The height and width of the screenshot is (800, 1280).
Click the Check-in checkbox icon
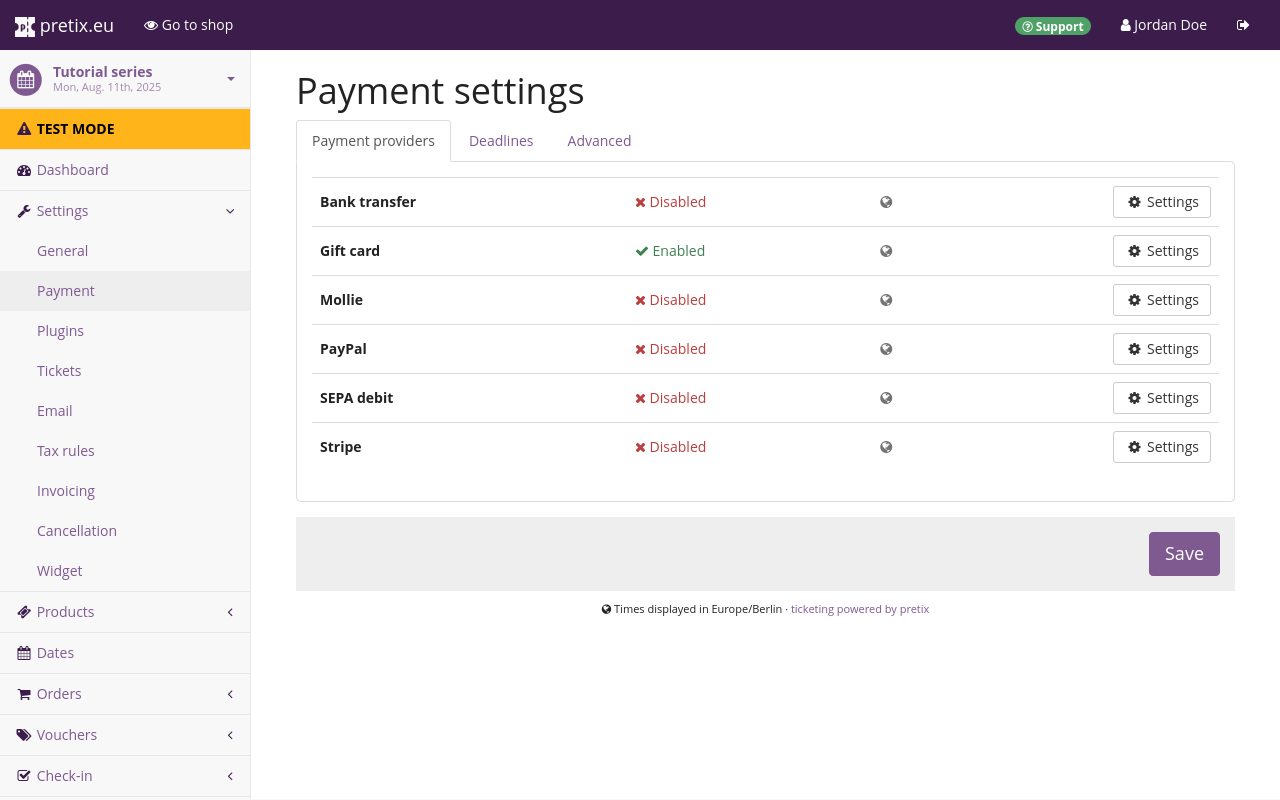(x=24, y=776)
